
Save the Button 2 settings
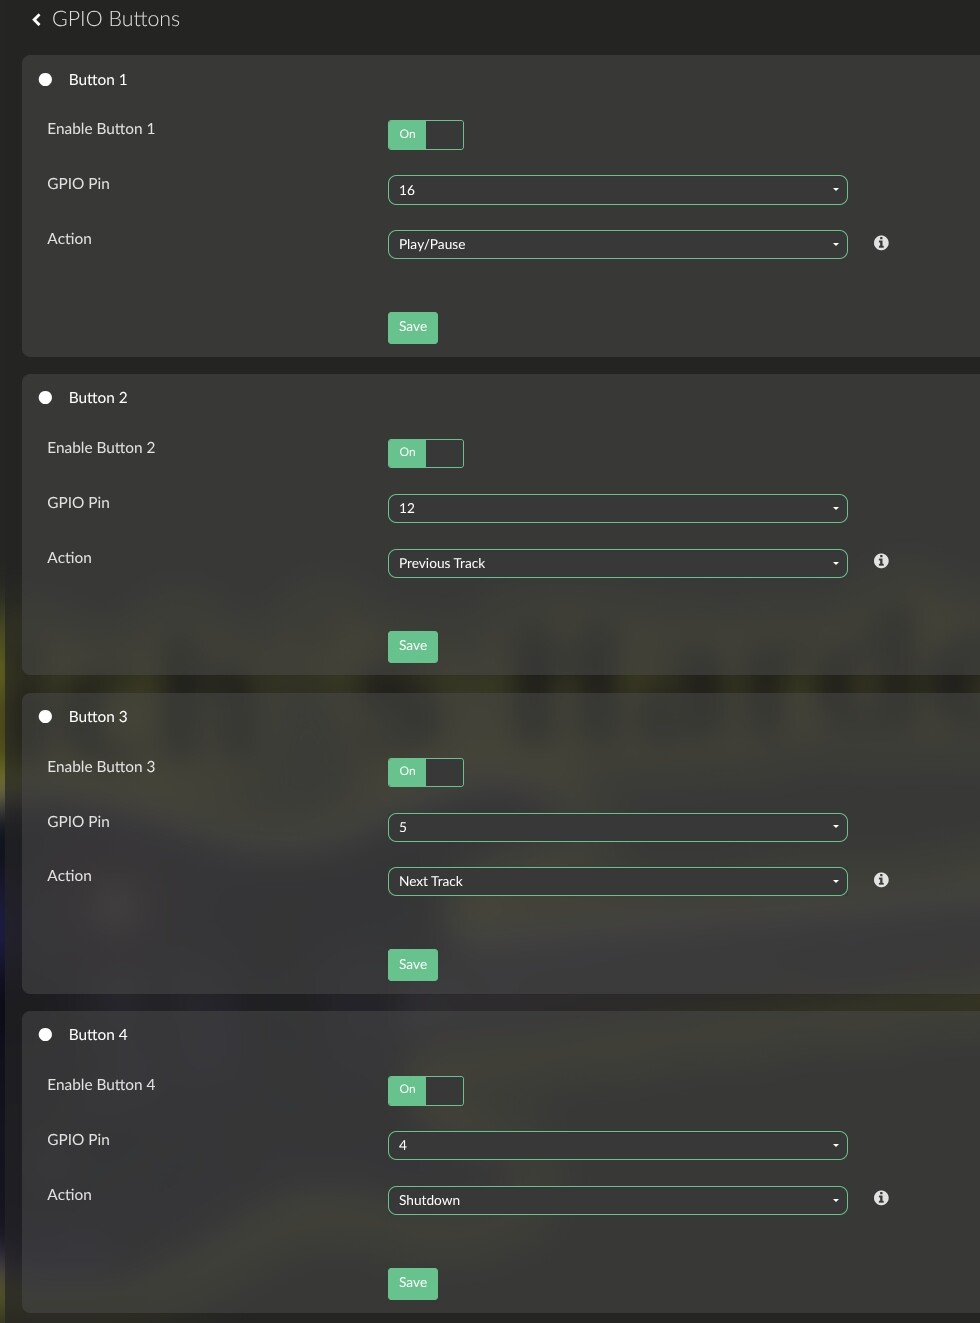click(x=413, y=646)
